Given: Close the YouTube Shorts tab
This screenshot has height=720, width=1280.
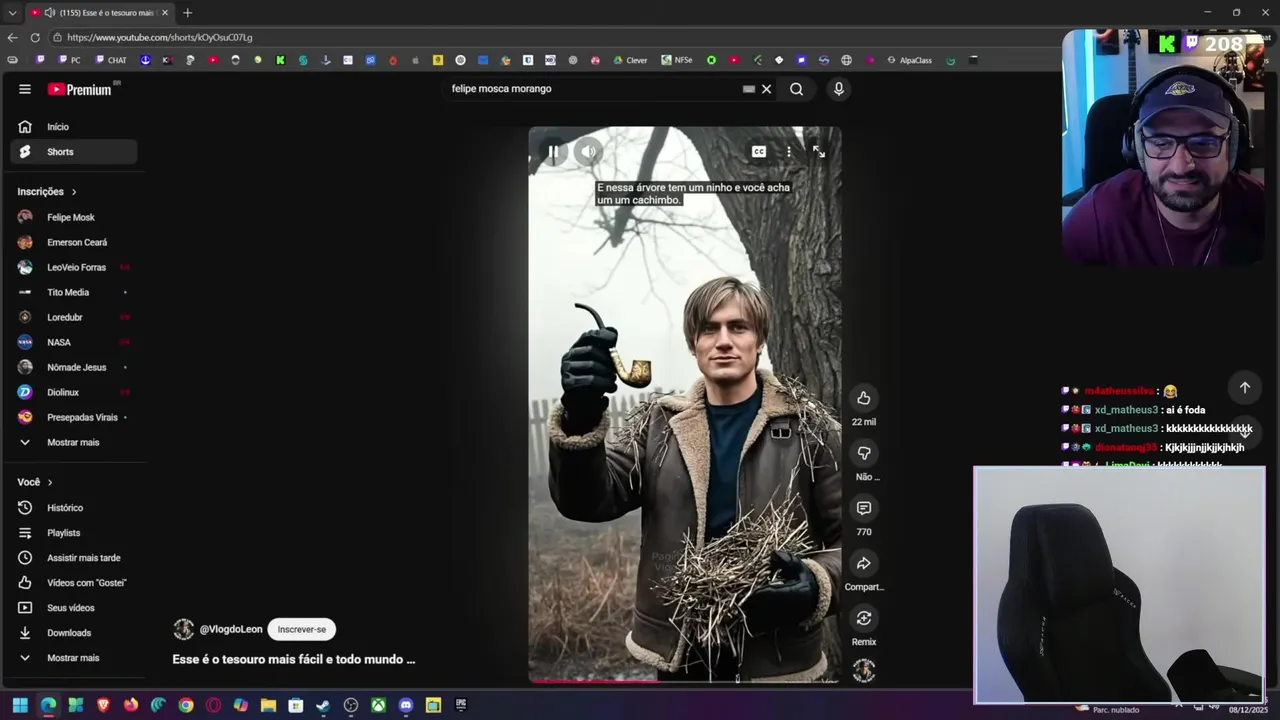Looking at the screenshot, I should pyautogui.click(x=165, y=13).
